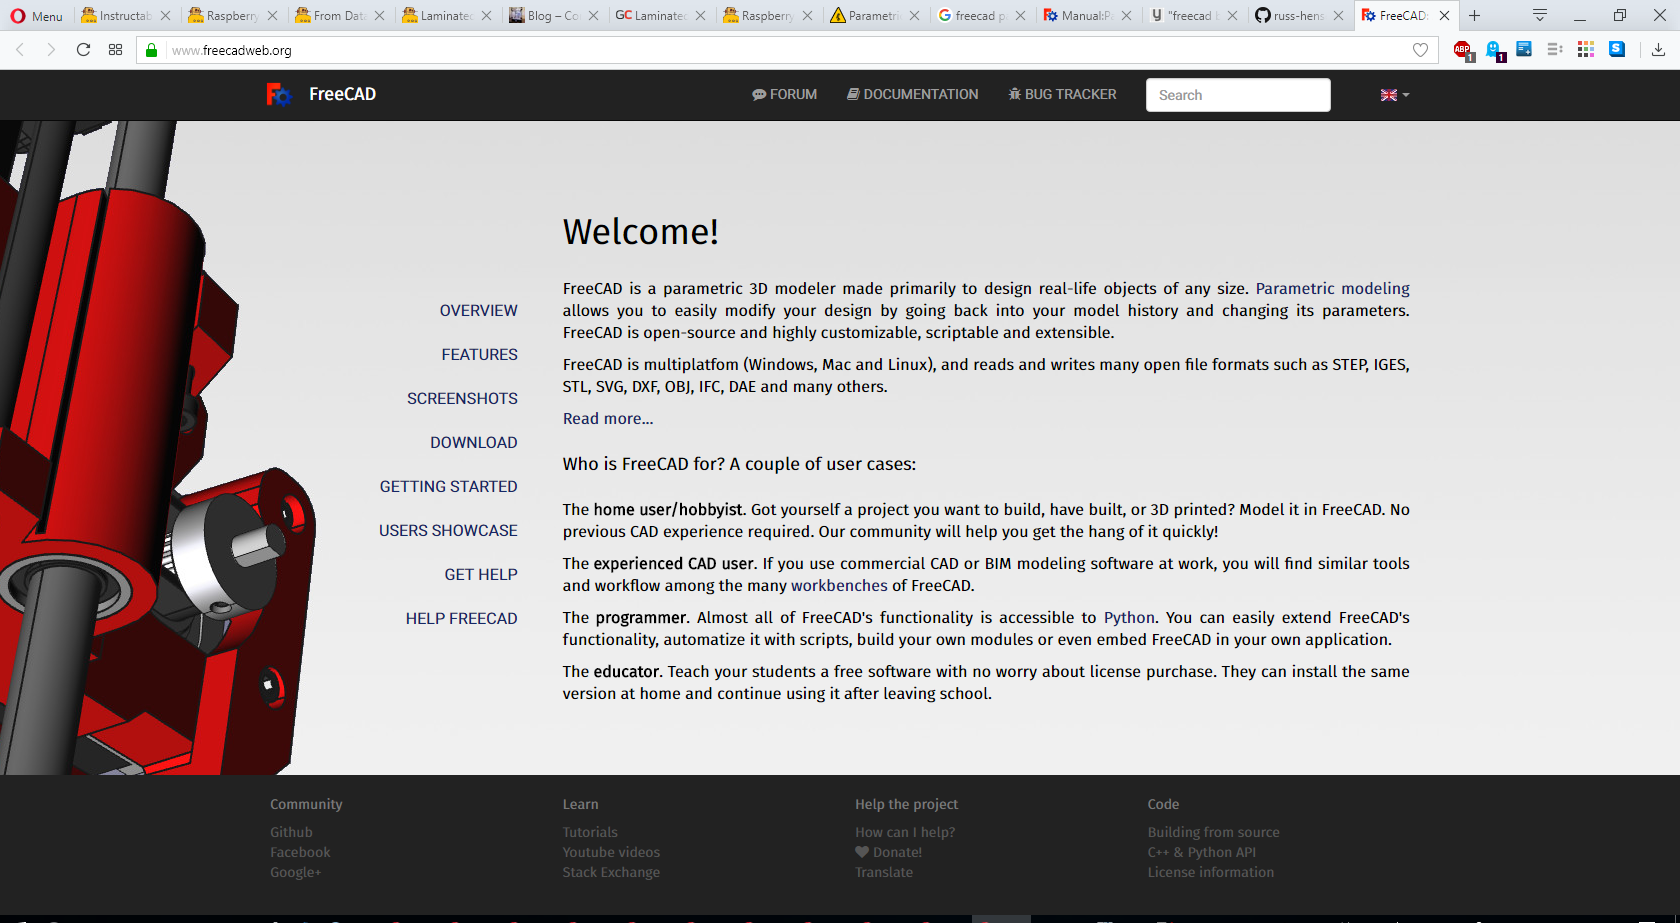Screen dimensions: 1680x923
Task: Select OVERVIEW in the side navigation
Action: [479, 311]
